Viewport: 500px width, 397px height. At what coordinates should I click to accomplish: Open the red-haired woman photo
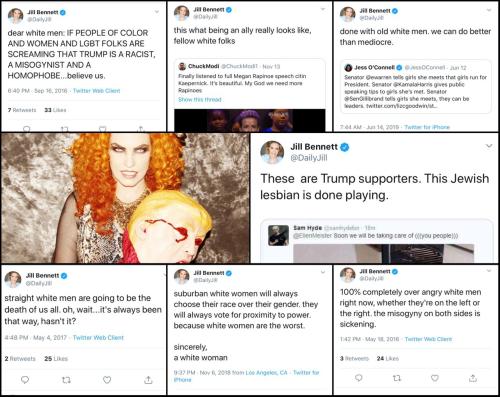[x=125, y=198]
